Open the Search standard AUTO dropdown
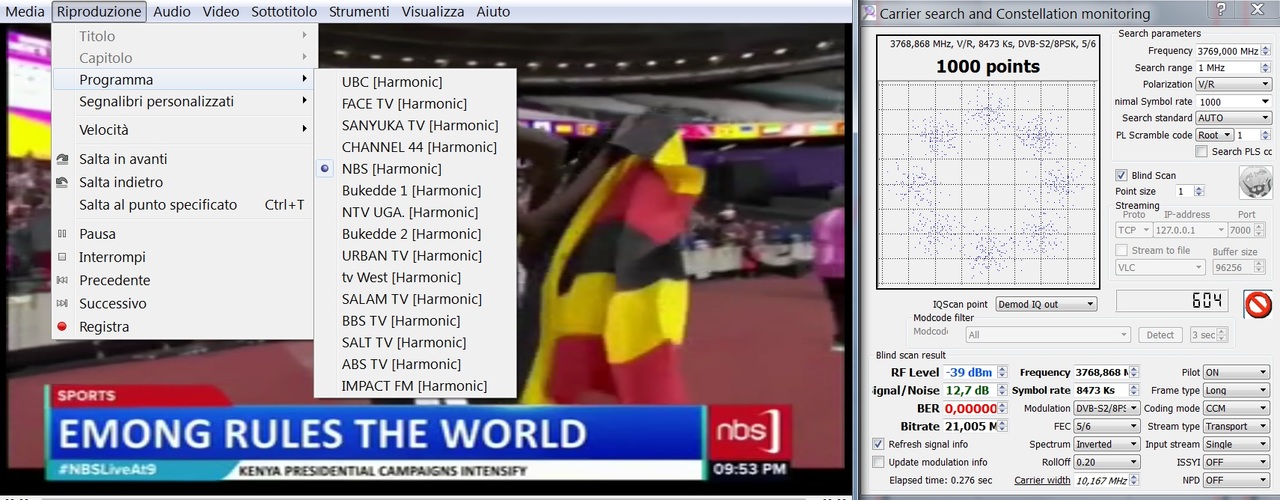The height and width of the screenshot is (500, 1280). 1233,118
